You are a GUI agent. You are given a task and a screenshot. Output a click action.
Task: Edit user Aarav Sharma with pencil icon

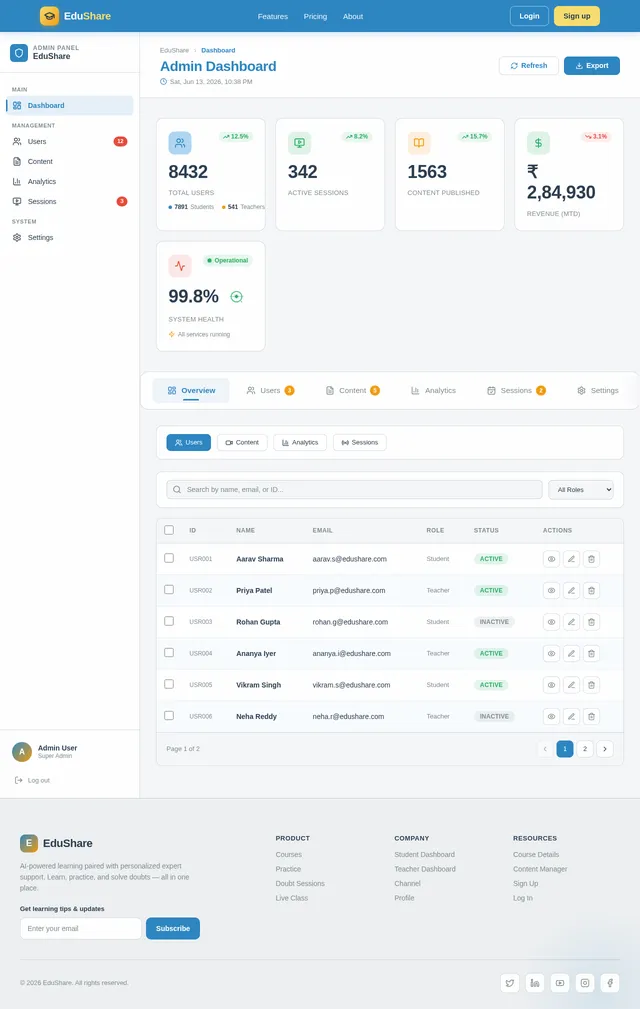(x=571, y=559)
